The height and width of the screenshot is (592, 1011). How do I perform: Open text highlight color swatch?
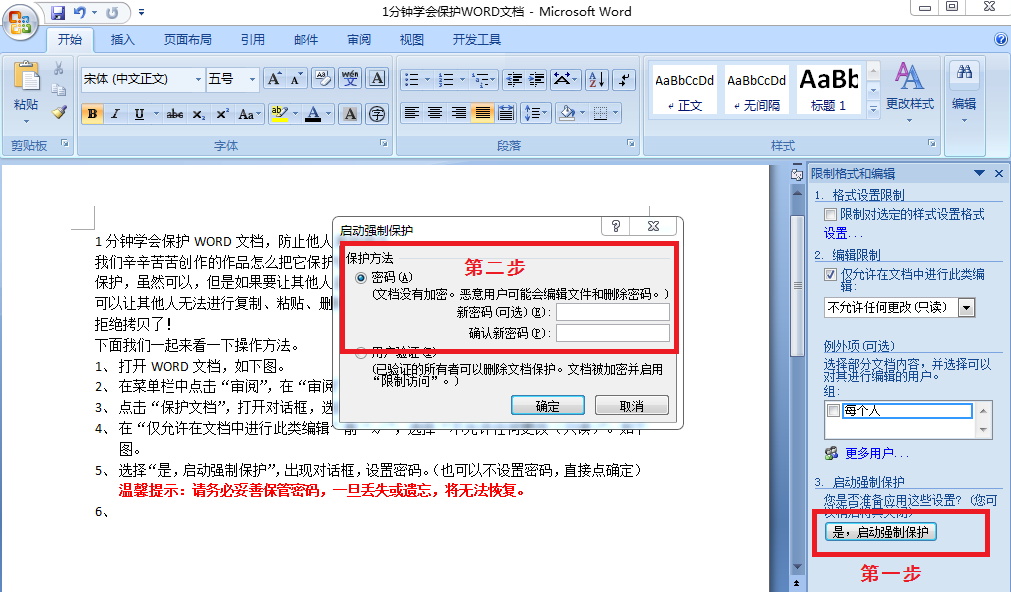tap(279, 114)
